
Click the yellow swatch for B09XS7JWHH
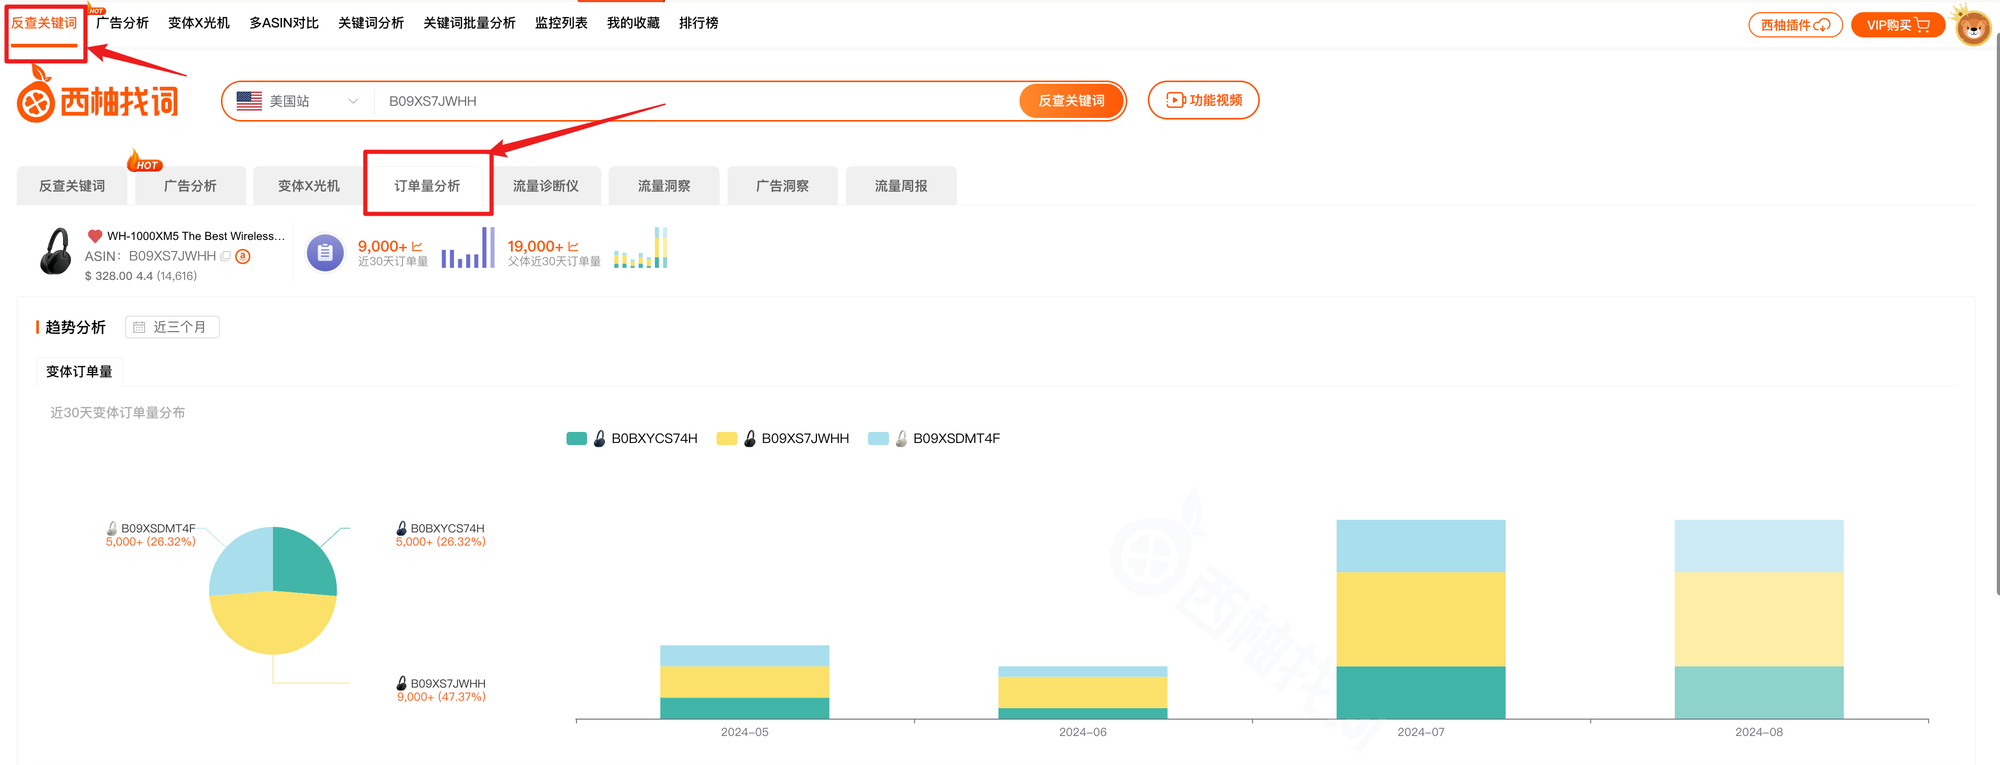[x=727, y=438]
